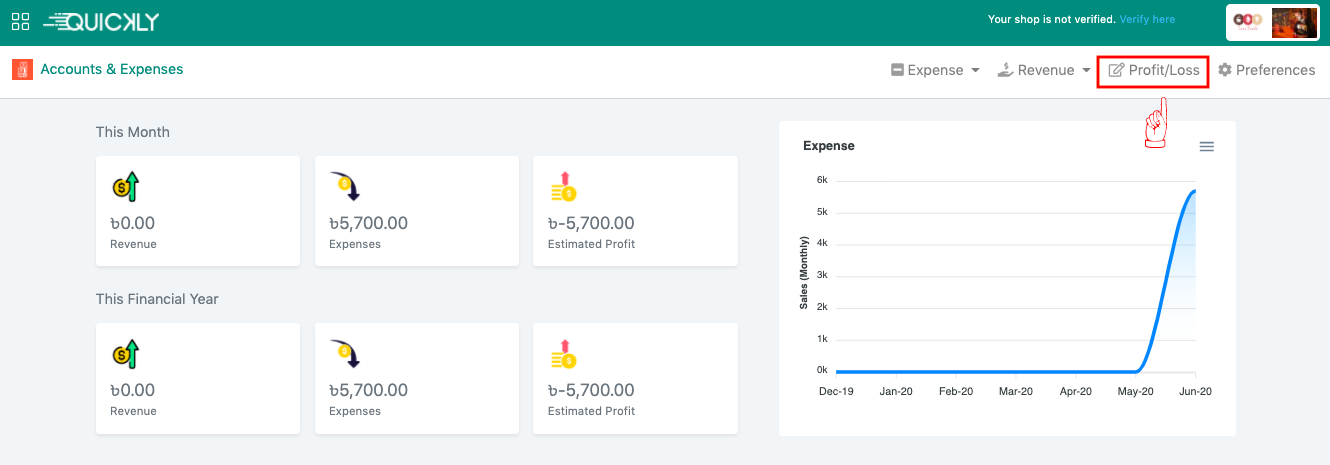This screenshot has width=1330, height=465.
Task: Open the app grid menu icon
Action: coord(20,21)
